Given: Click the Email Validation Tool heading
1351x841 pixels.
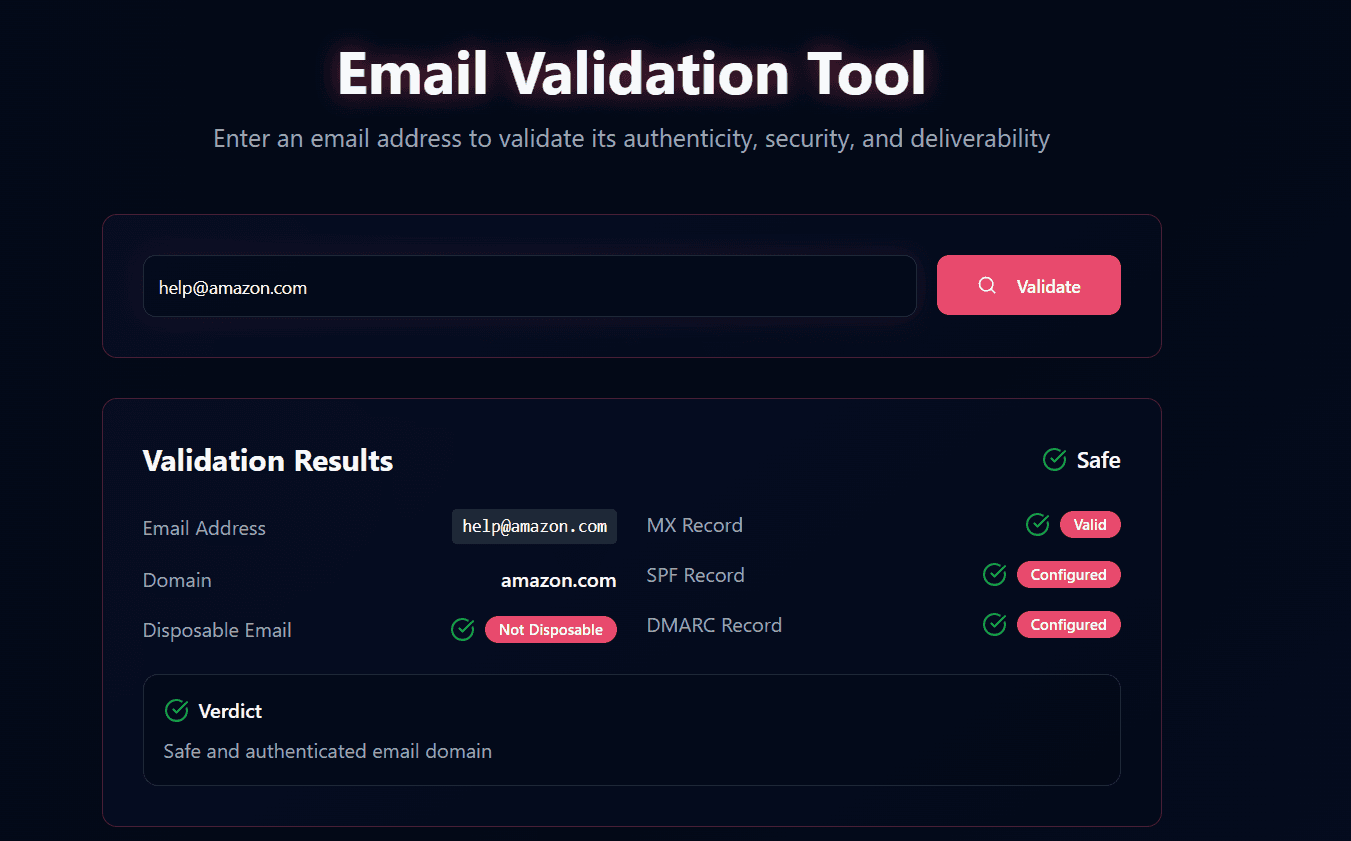Looking at the screenshot, I should point(631,73).
